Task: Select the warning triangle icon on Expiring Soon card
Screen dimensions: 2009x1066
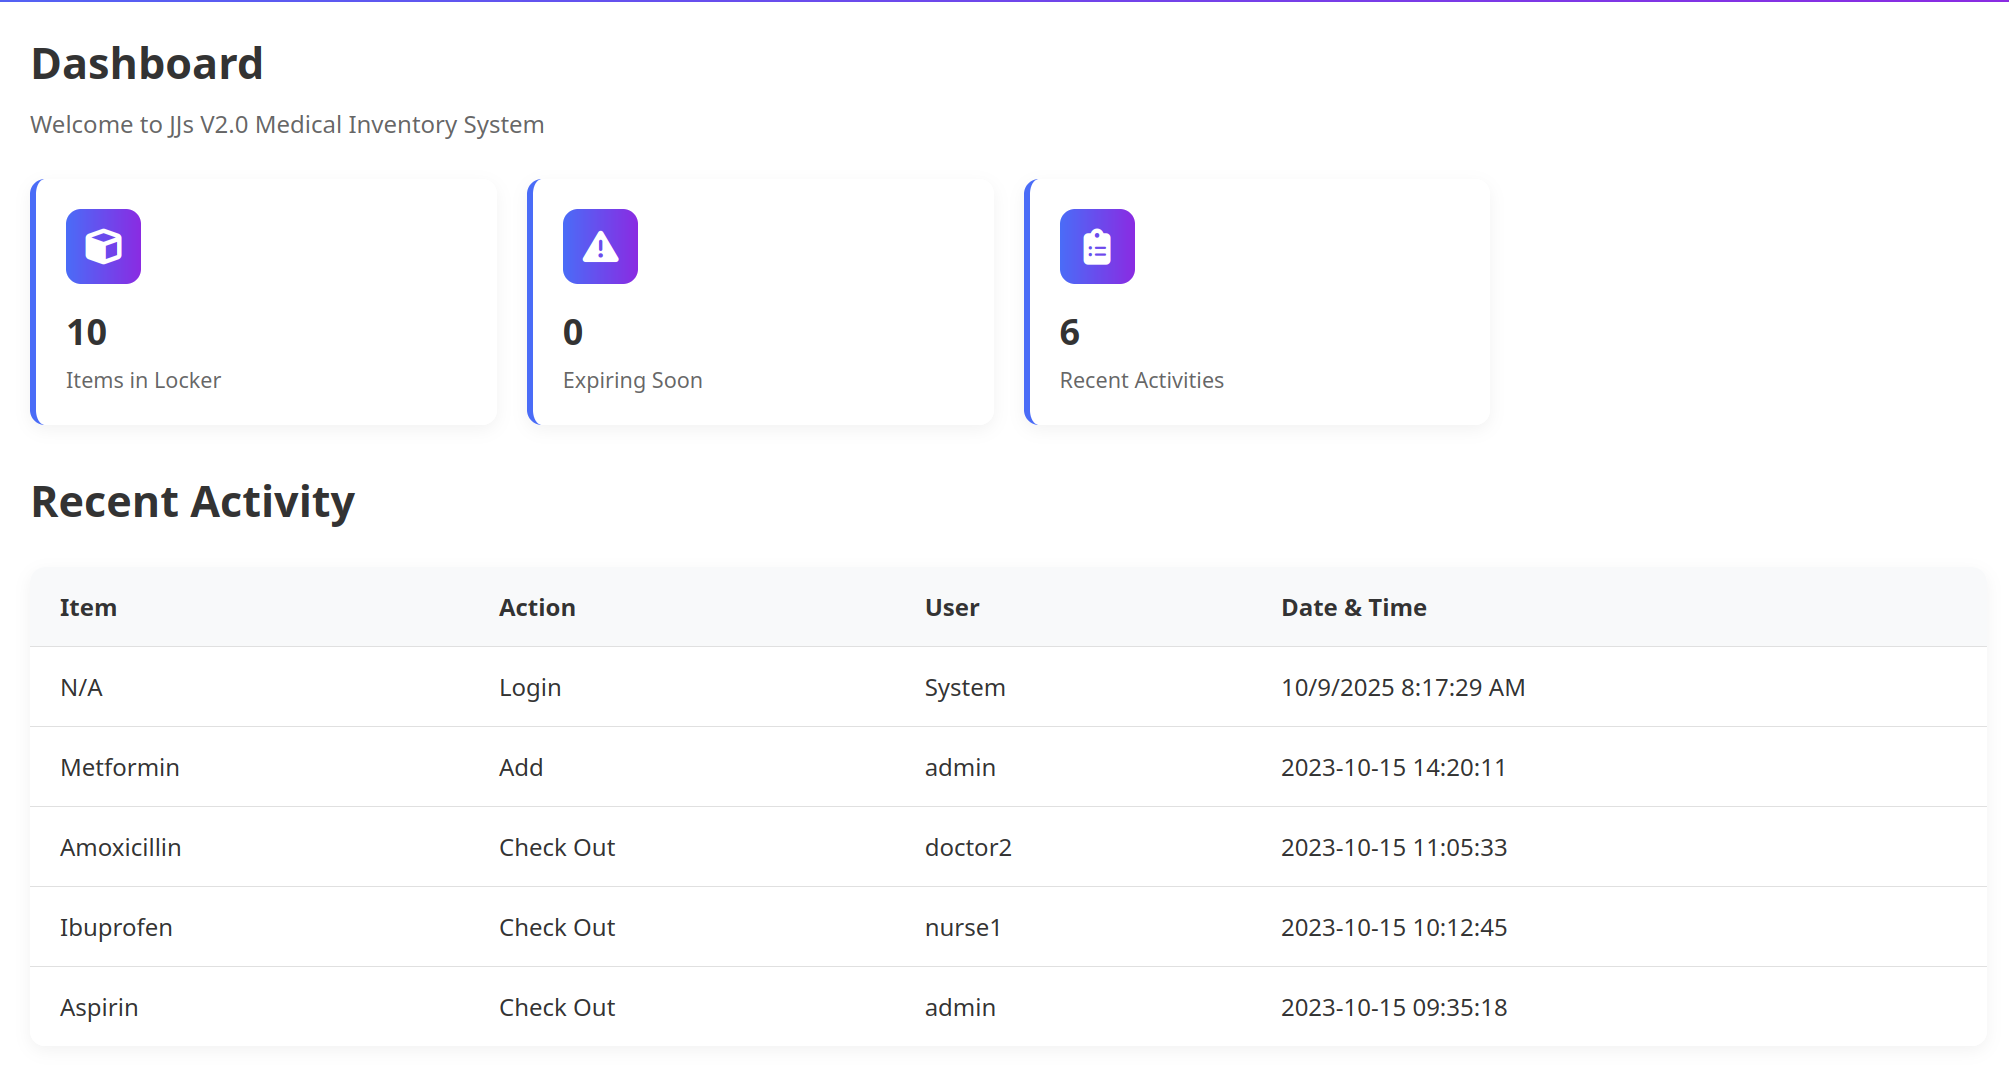Action: pyautogui.click(x=600, y=246)
